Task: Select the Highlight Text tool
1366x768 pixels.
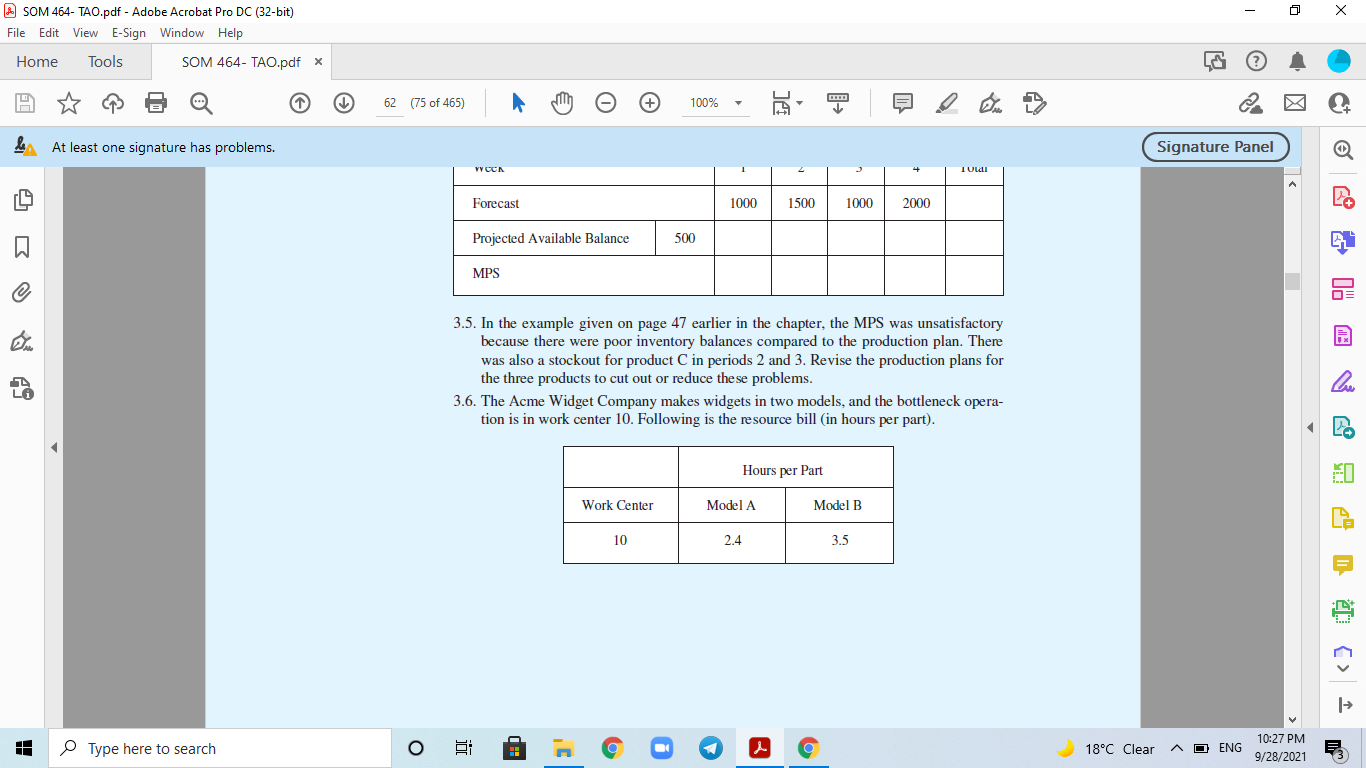Action: point(946,102)
